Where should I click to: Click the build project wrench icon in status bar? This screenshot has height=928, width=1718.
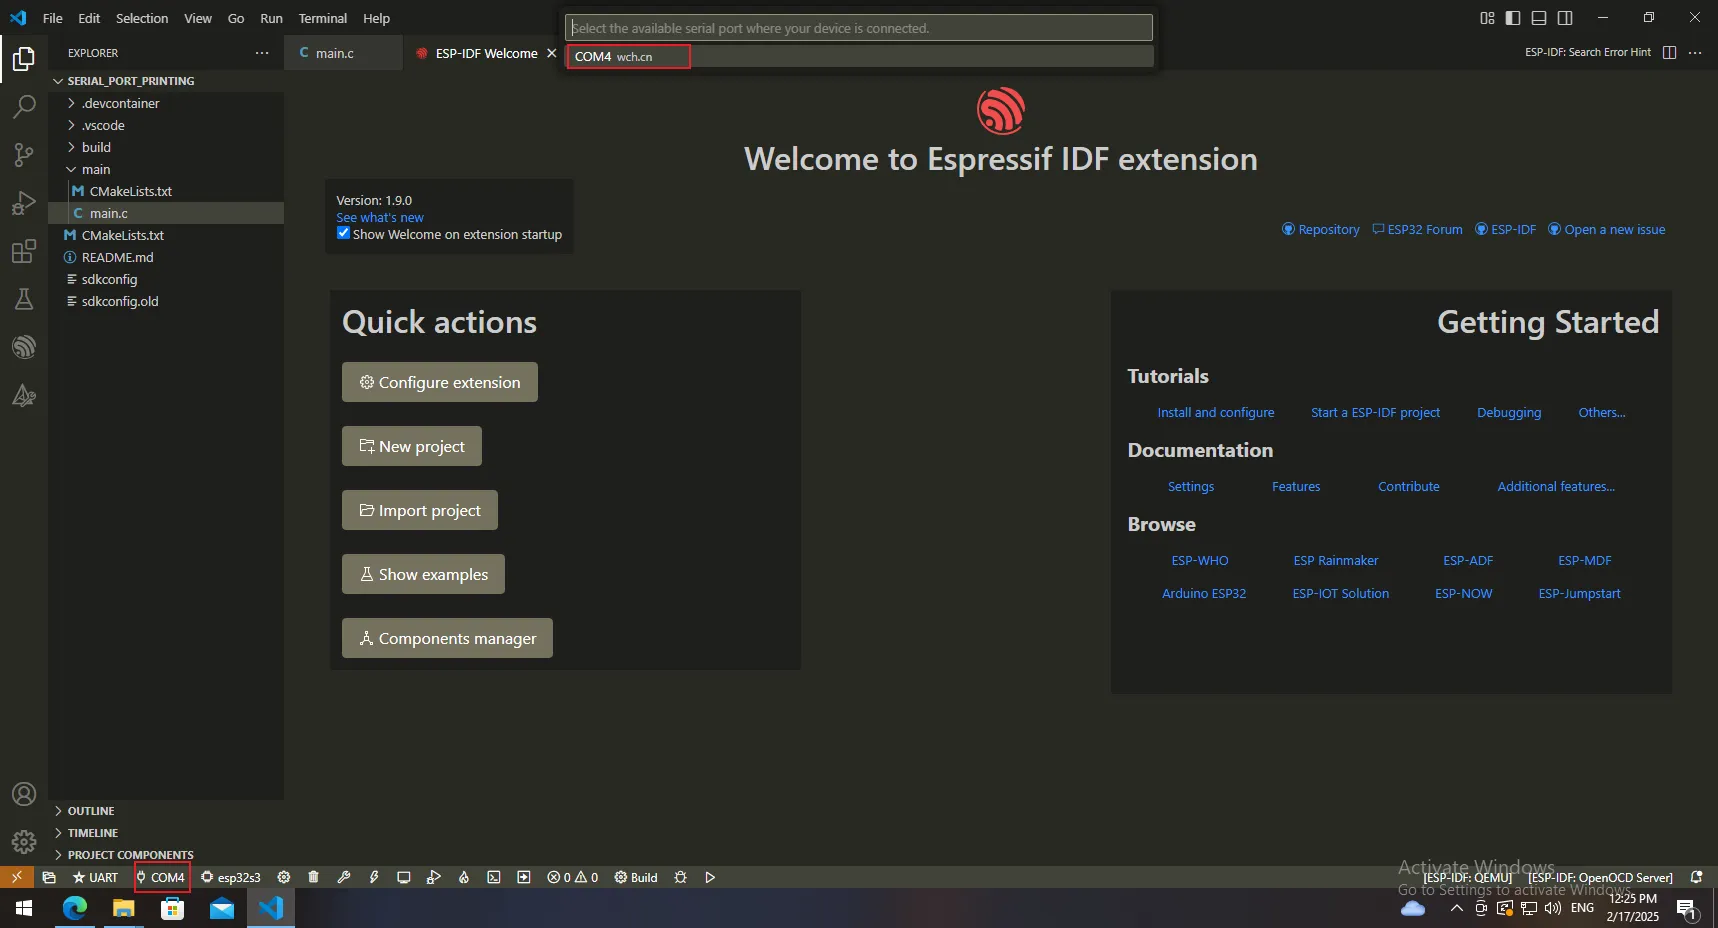344,877
